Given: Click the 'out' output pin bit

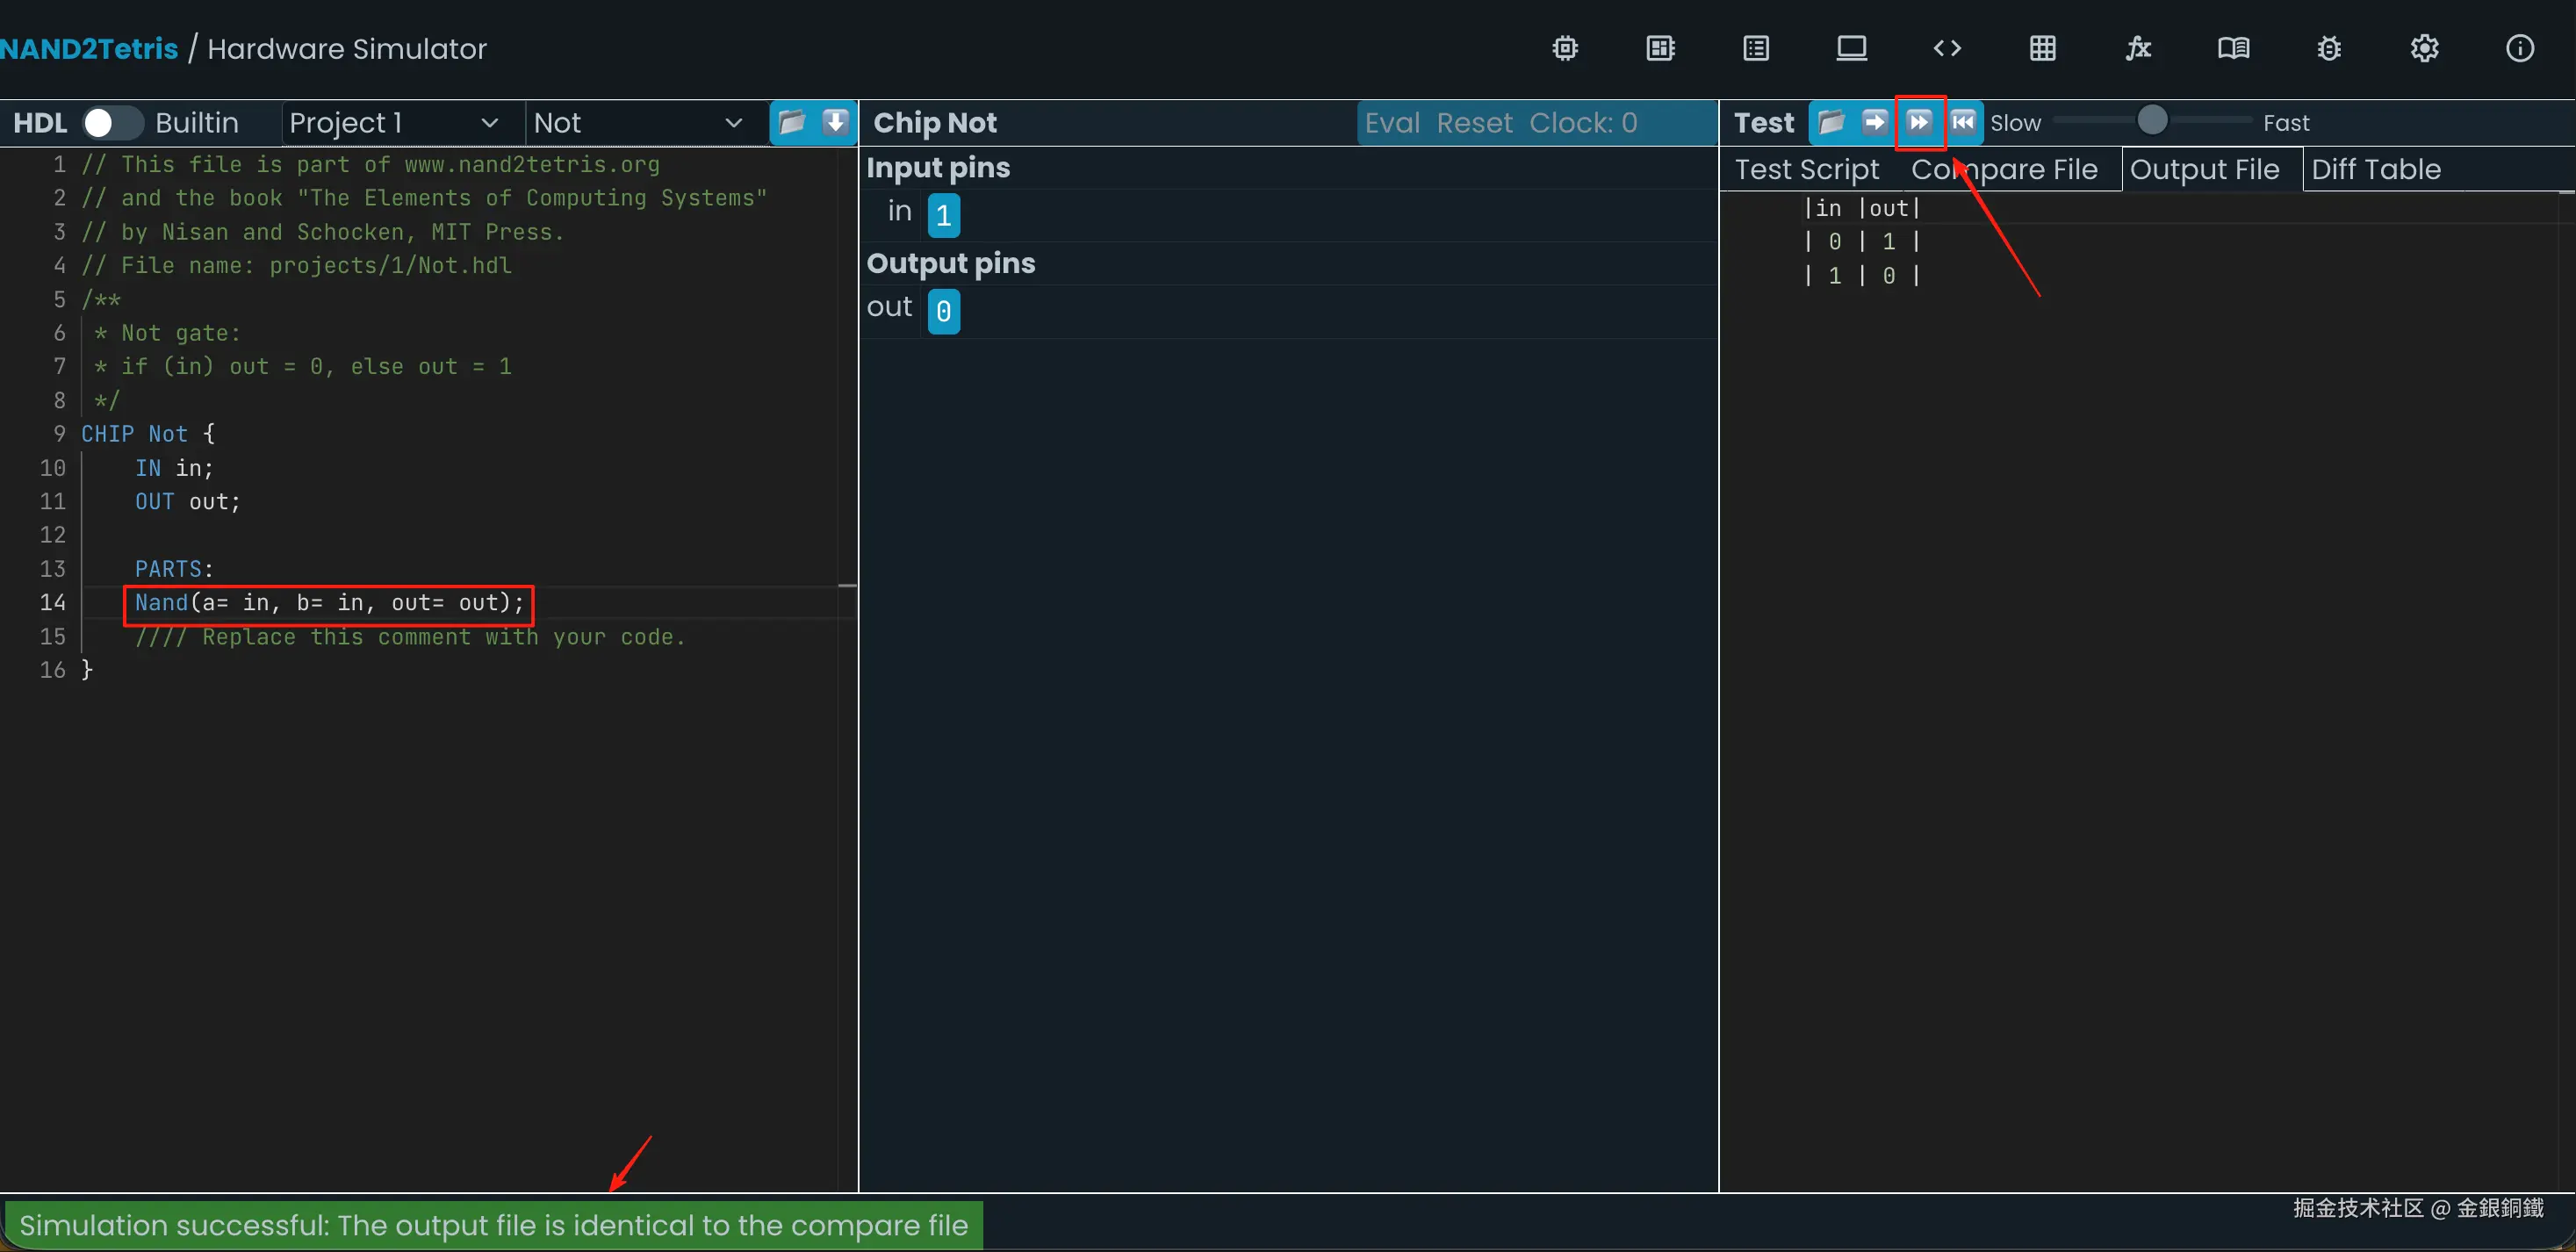Looking at the screenshot, I should click(943, 311).
